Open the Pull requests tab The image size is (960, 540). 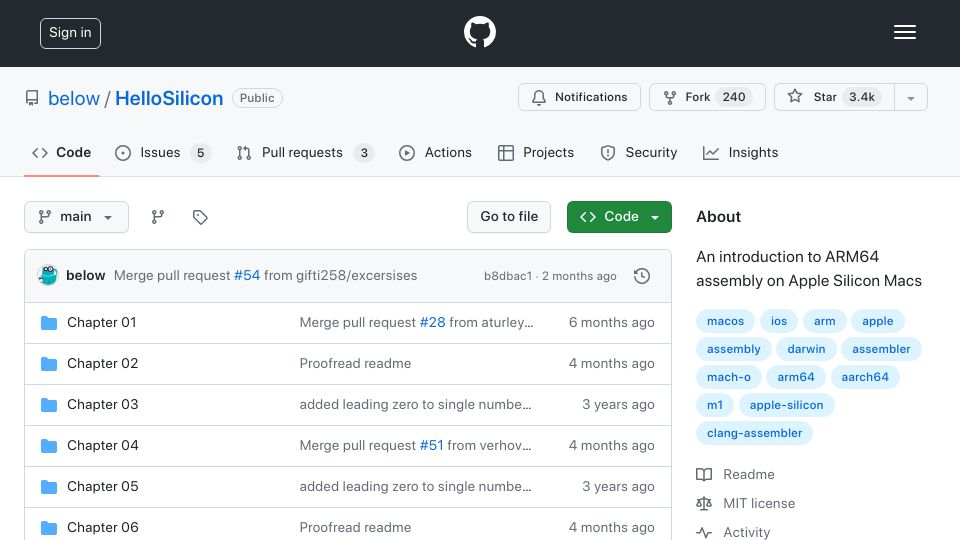[305, 152]
